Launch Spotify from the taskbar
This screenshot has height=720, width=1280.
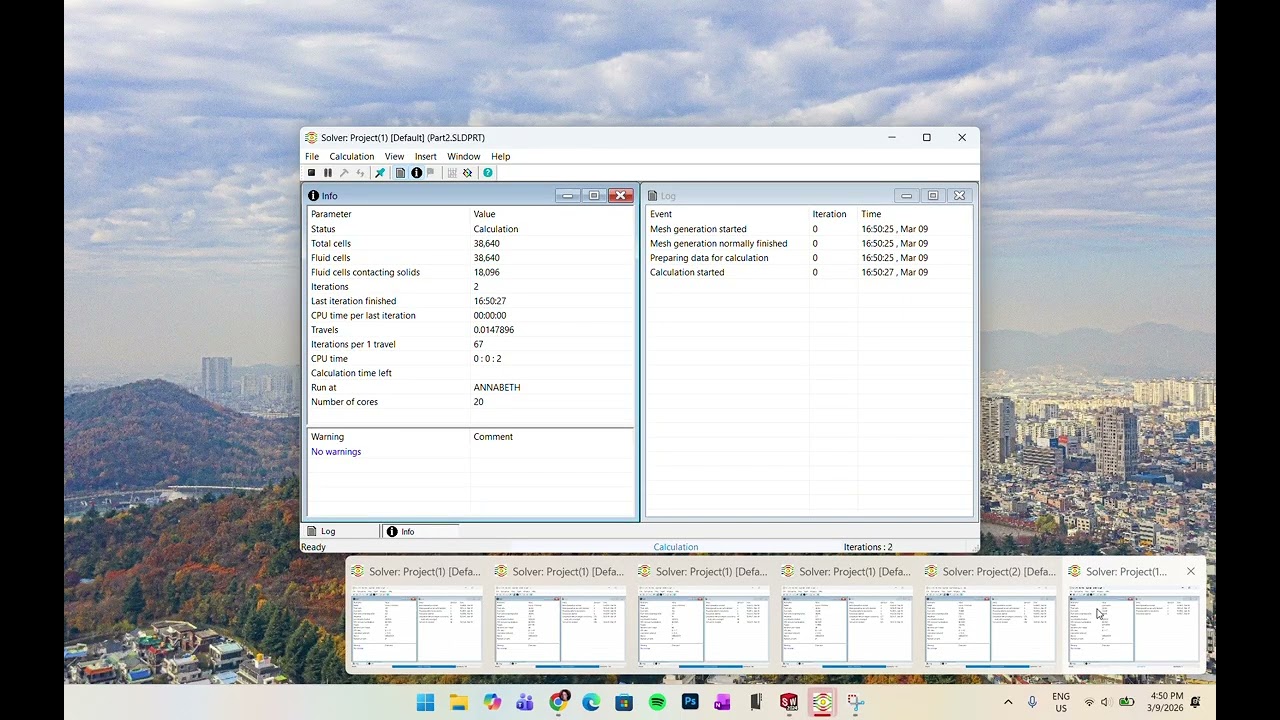[x=657, y=702]
